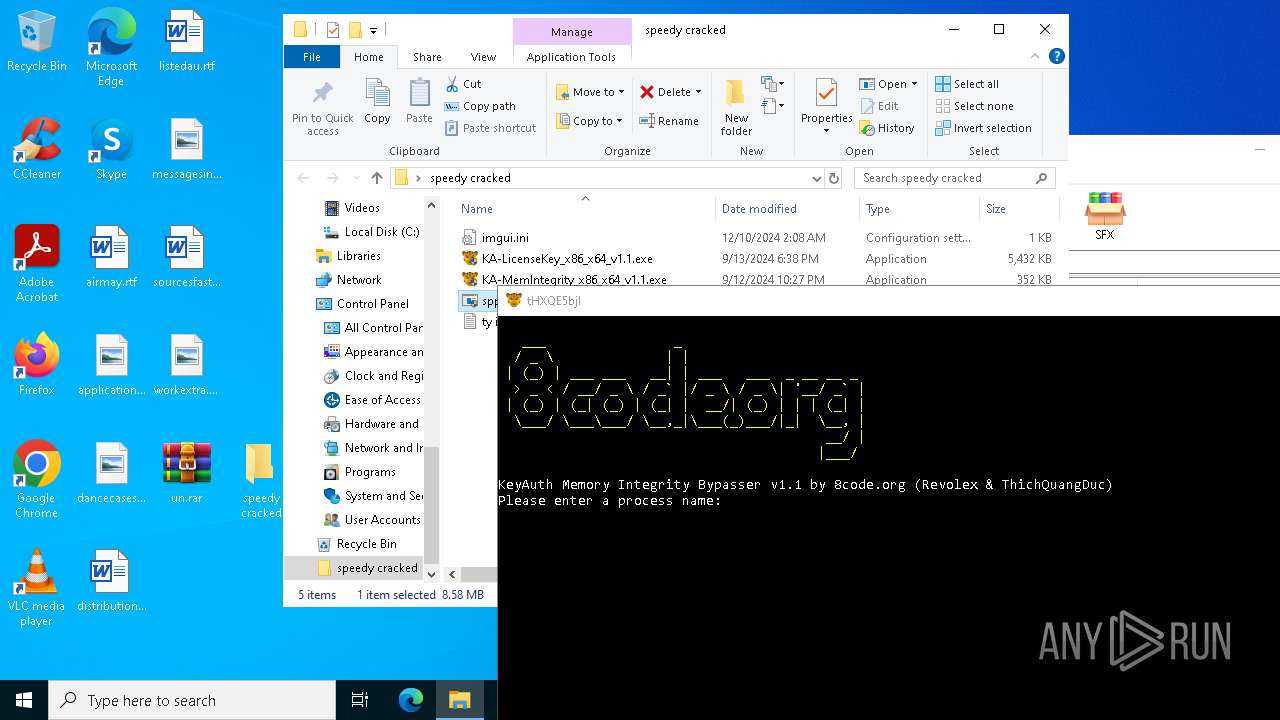
Task: Click the navigation pane down scroll arrow
Action: 432,575
